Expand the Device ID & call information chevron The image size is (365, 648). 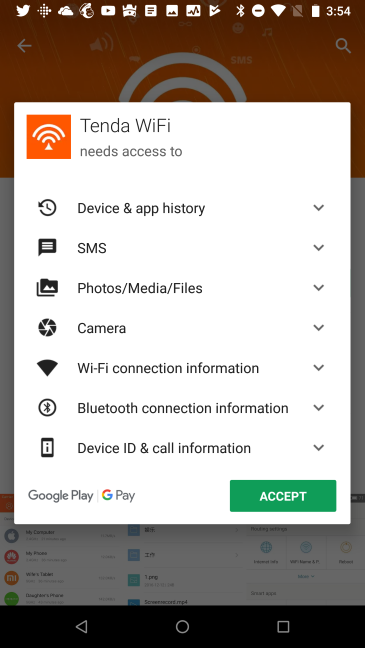[318, 448]
